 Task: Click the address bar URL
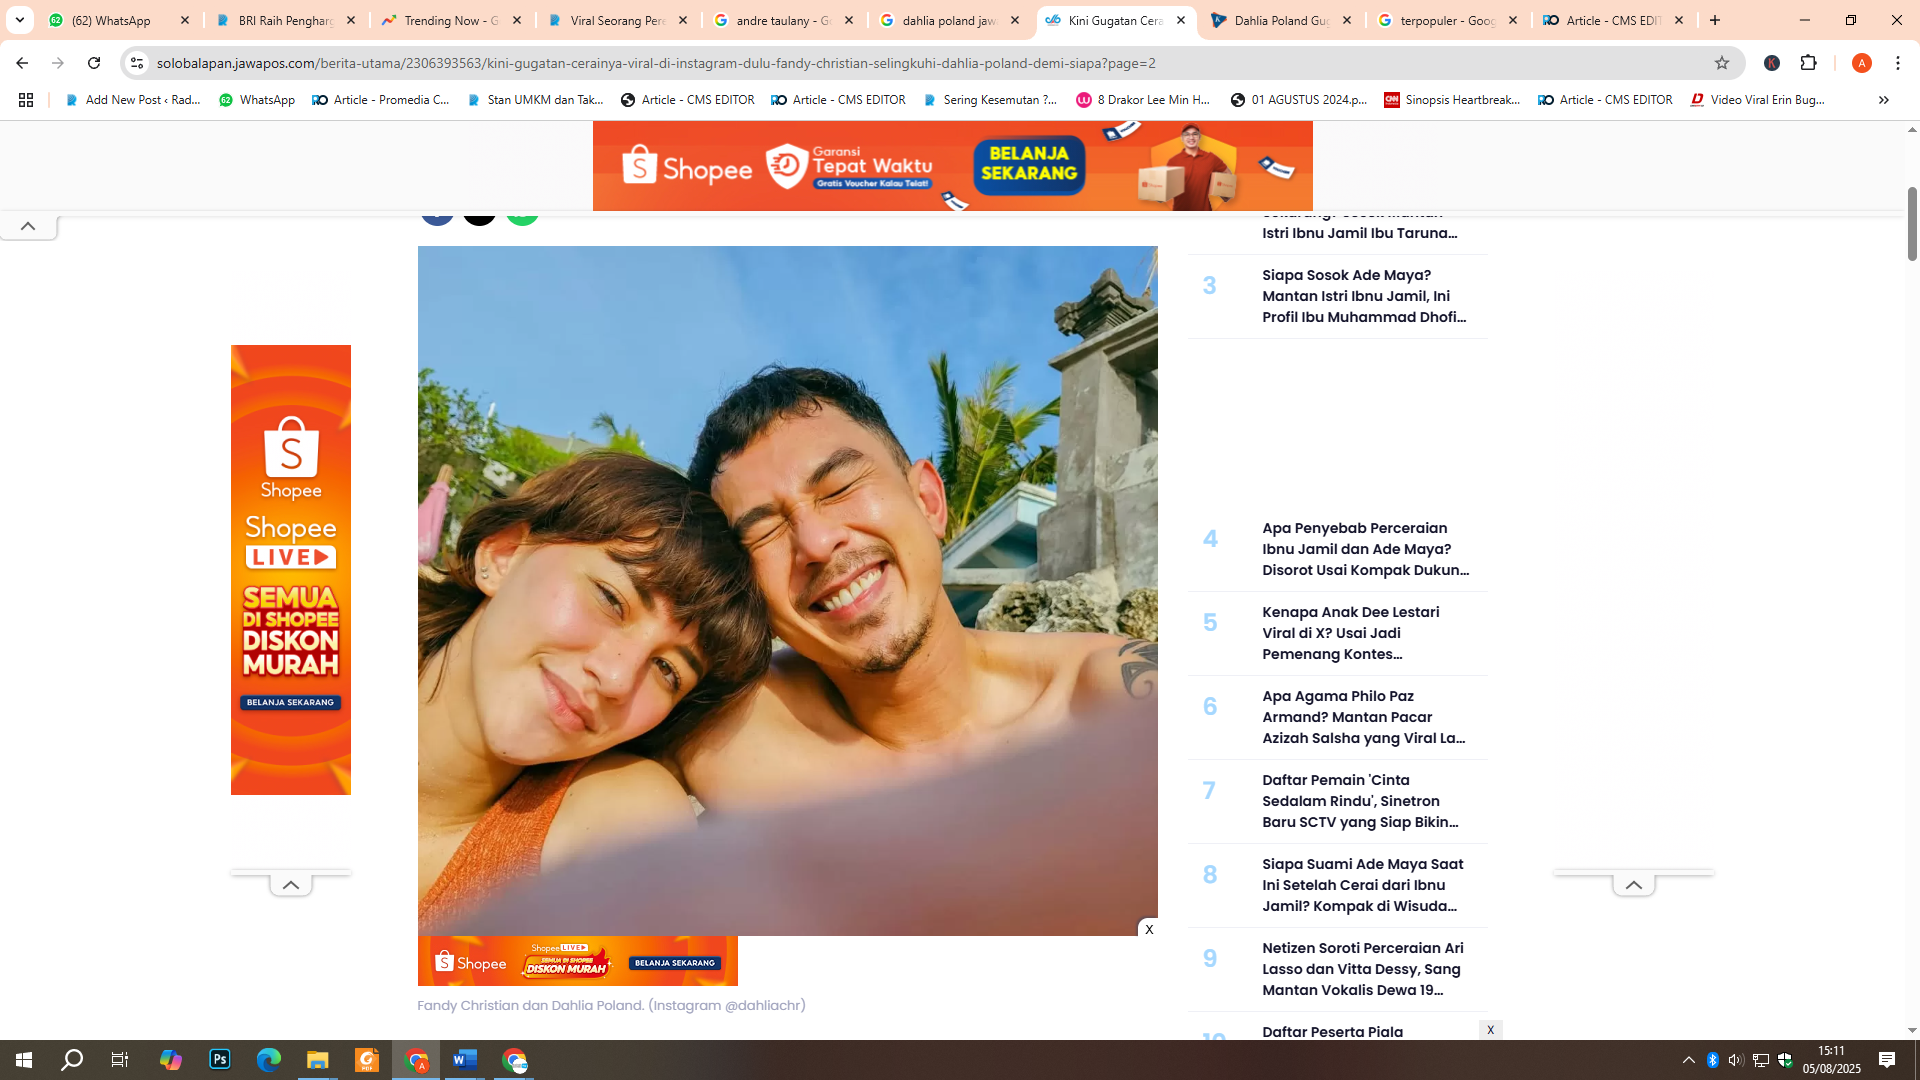click(656, 63)
